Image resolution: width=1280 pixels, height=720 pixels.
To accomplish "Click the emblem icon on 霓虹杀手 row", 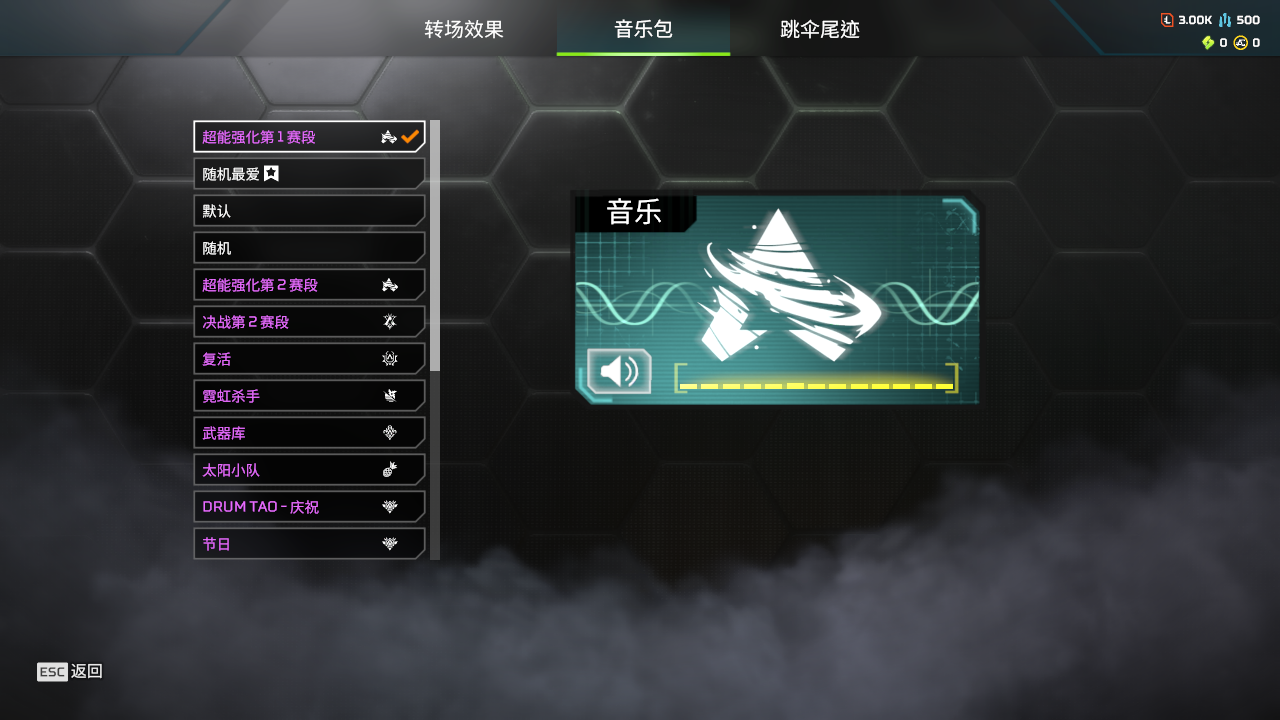I will click(390, 396).
